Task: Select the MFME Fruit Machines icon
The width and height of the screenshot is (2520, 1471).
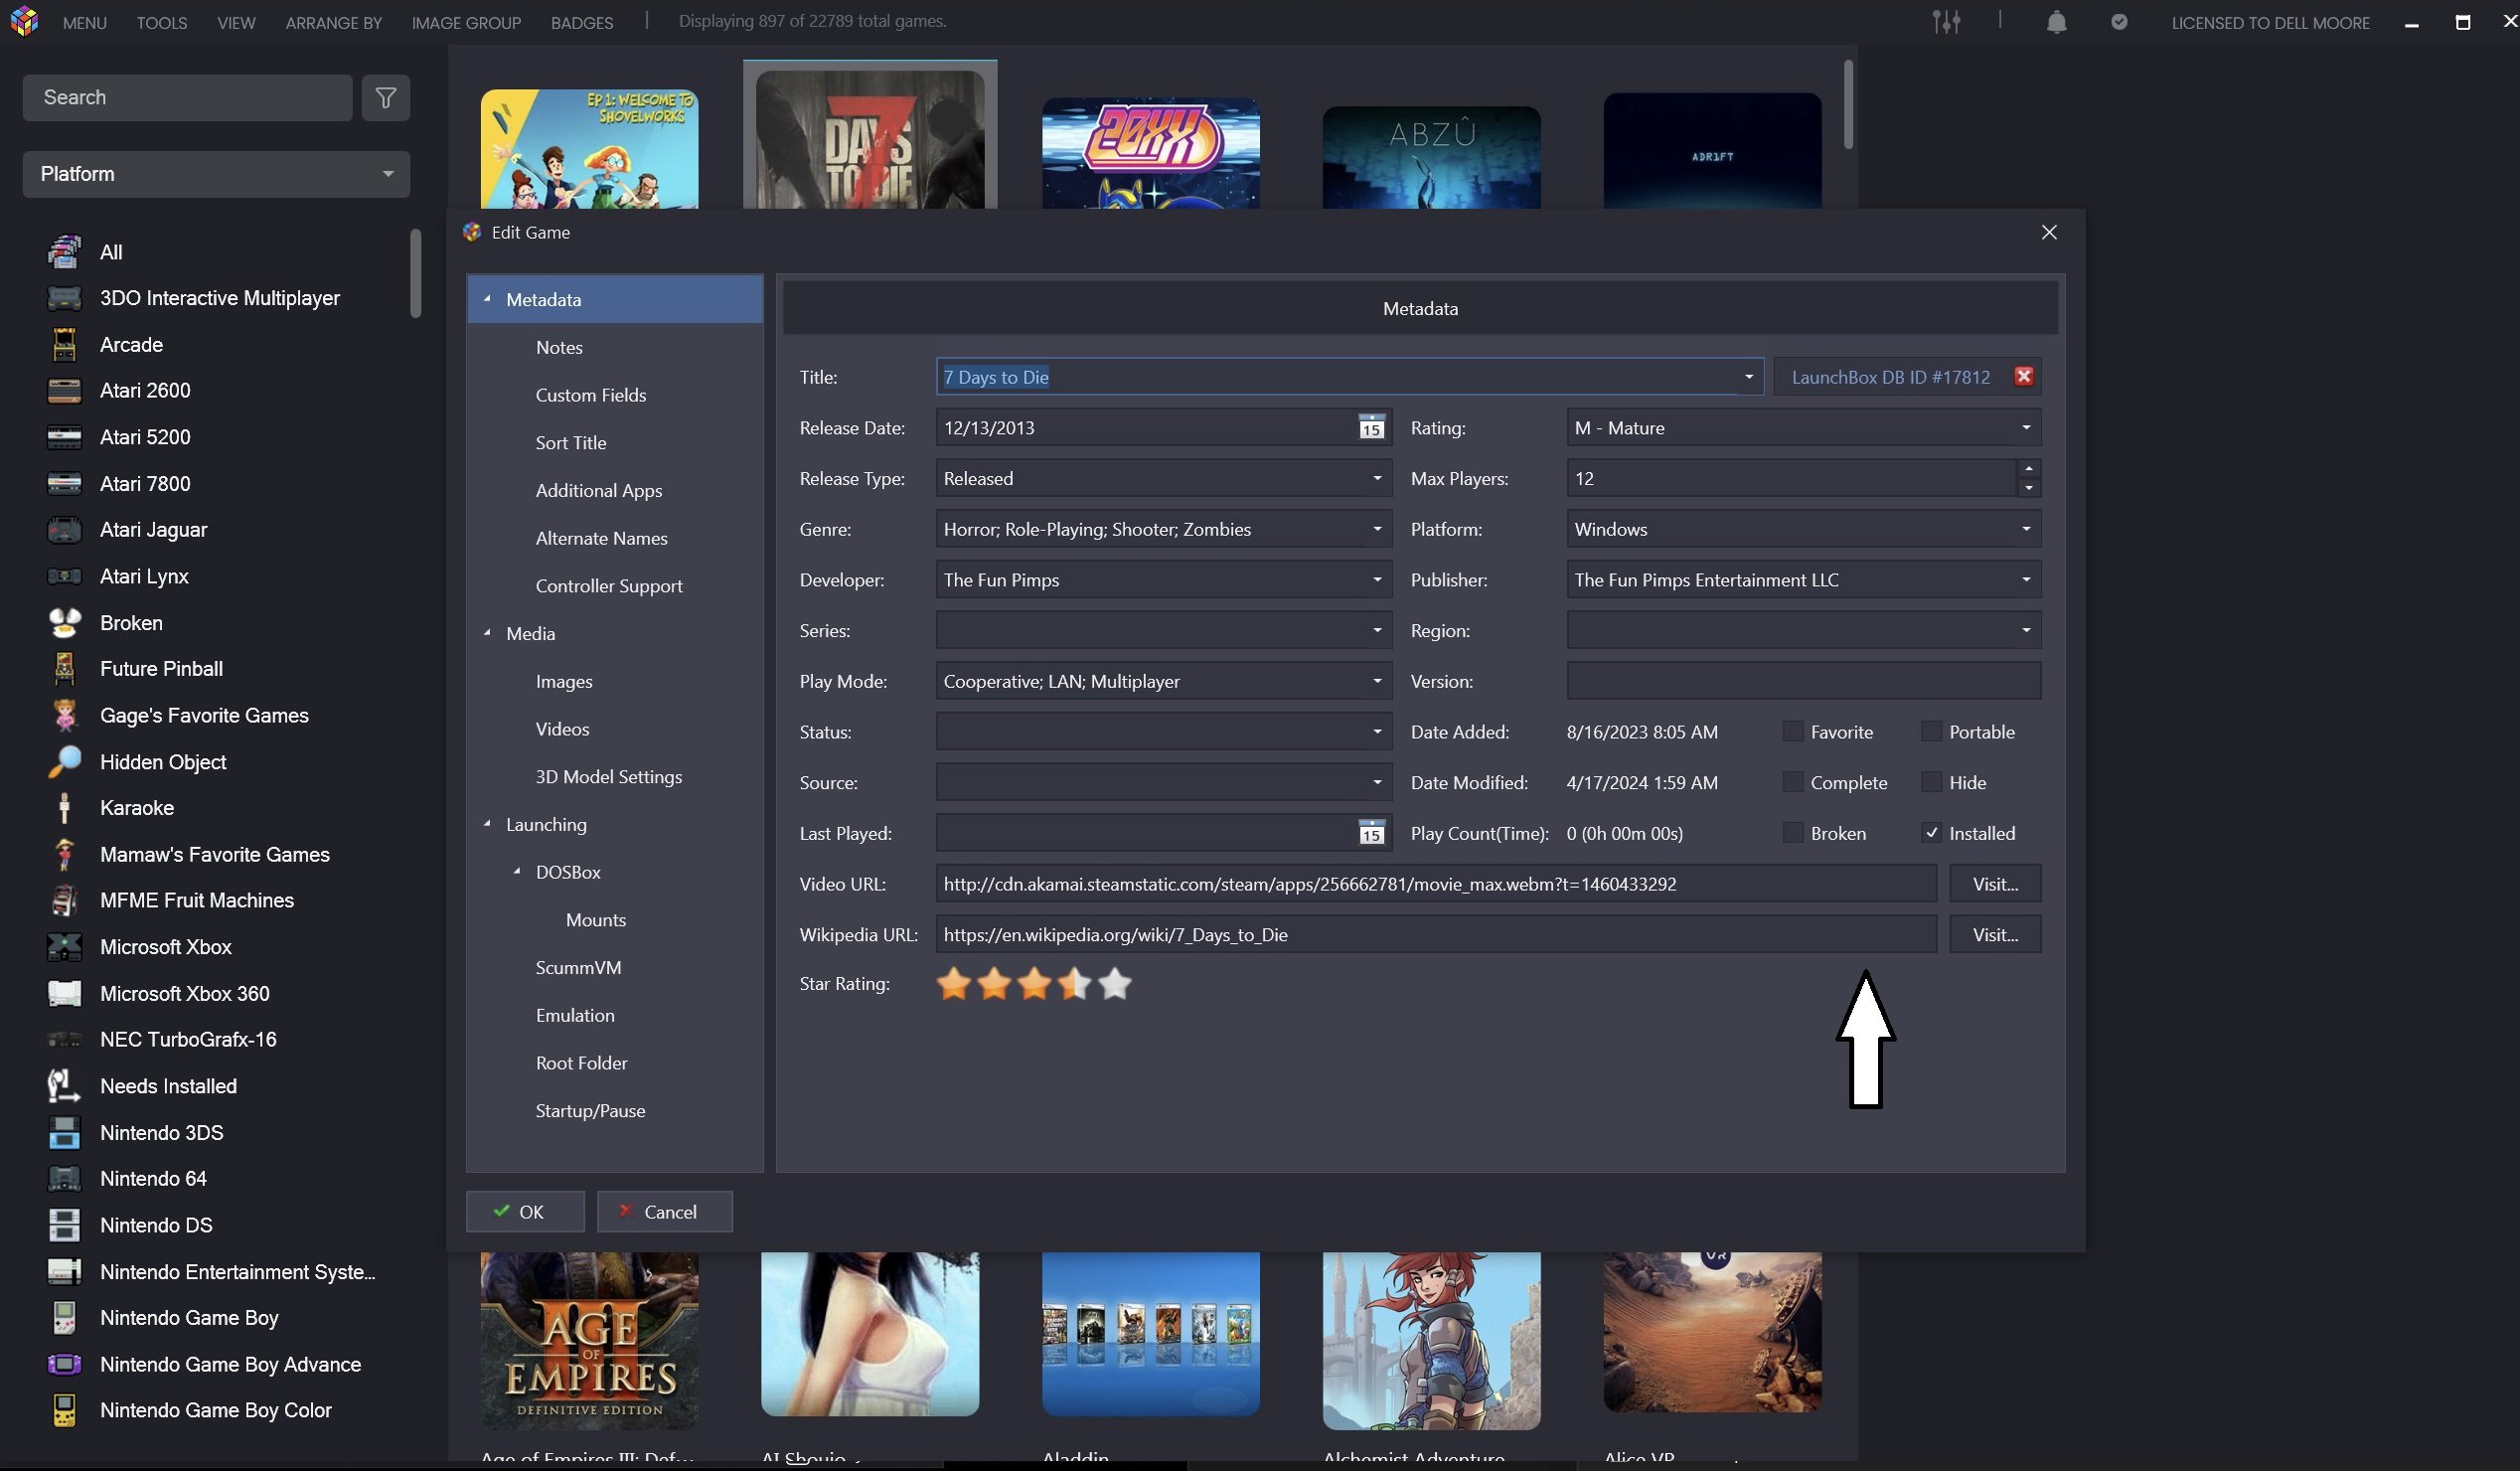Action: point(64,900)
